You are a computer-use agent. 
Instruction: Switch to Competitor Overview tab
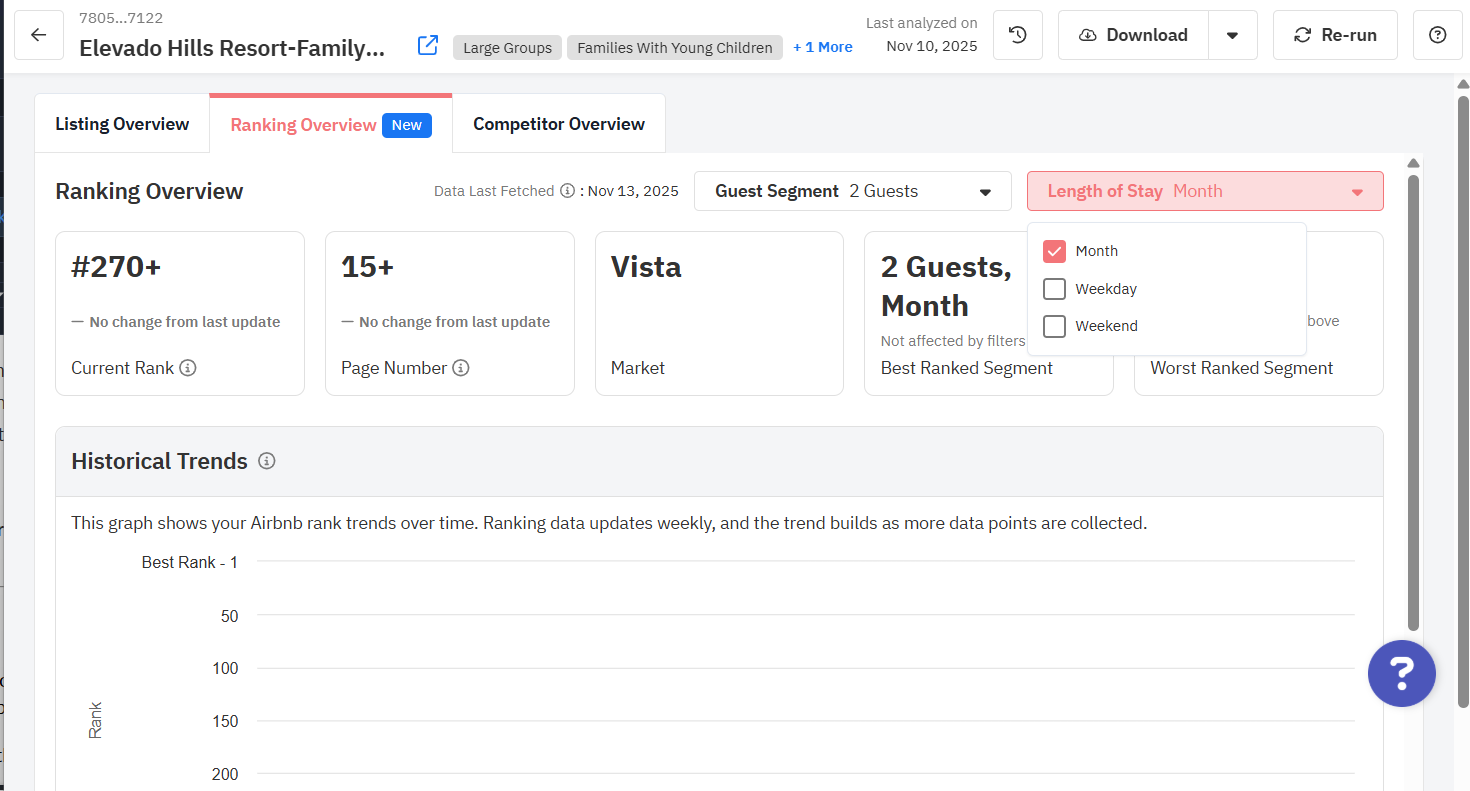coord(558,124)
